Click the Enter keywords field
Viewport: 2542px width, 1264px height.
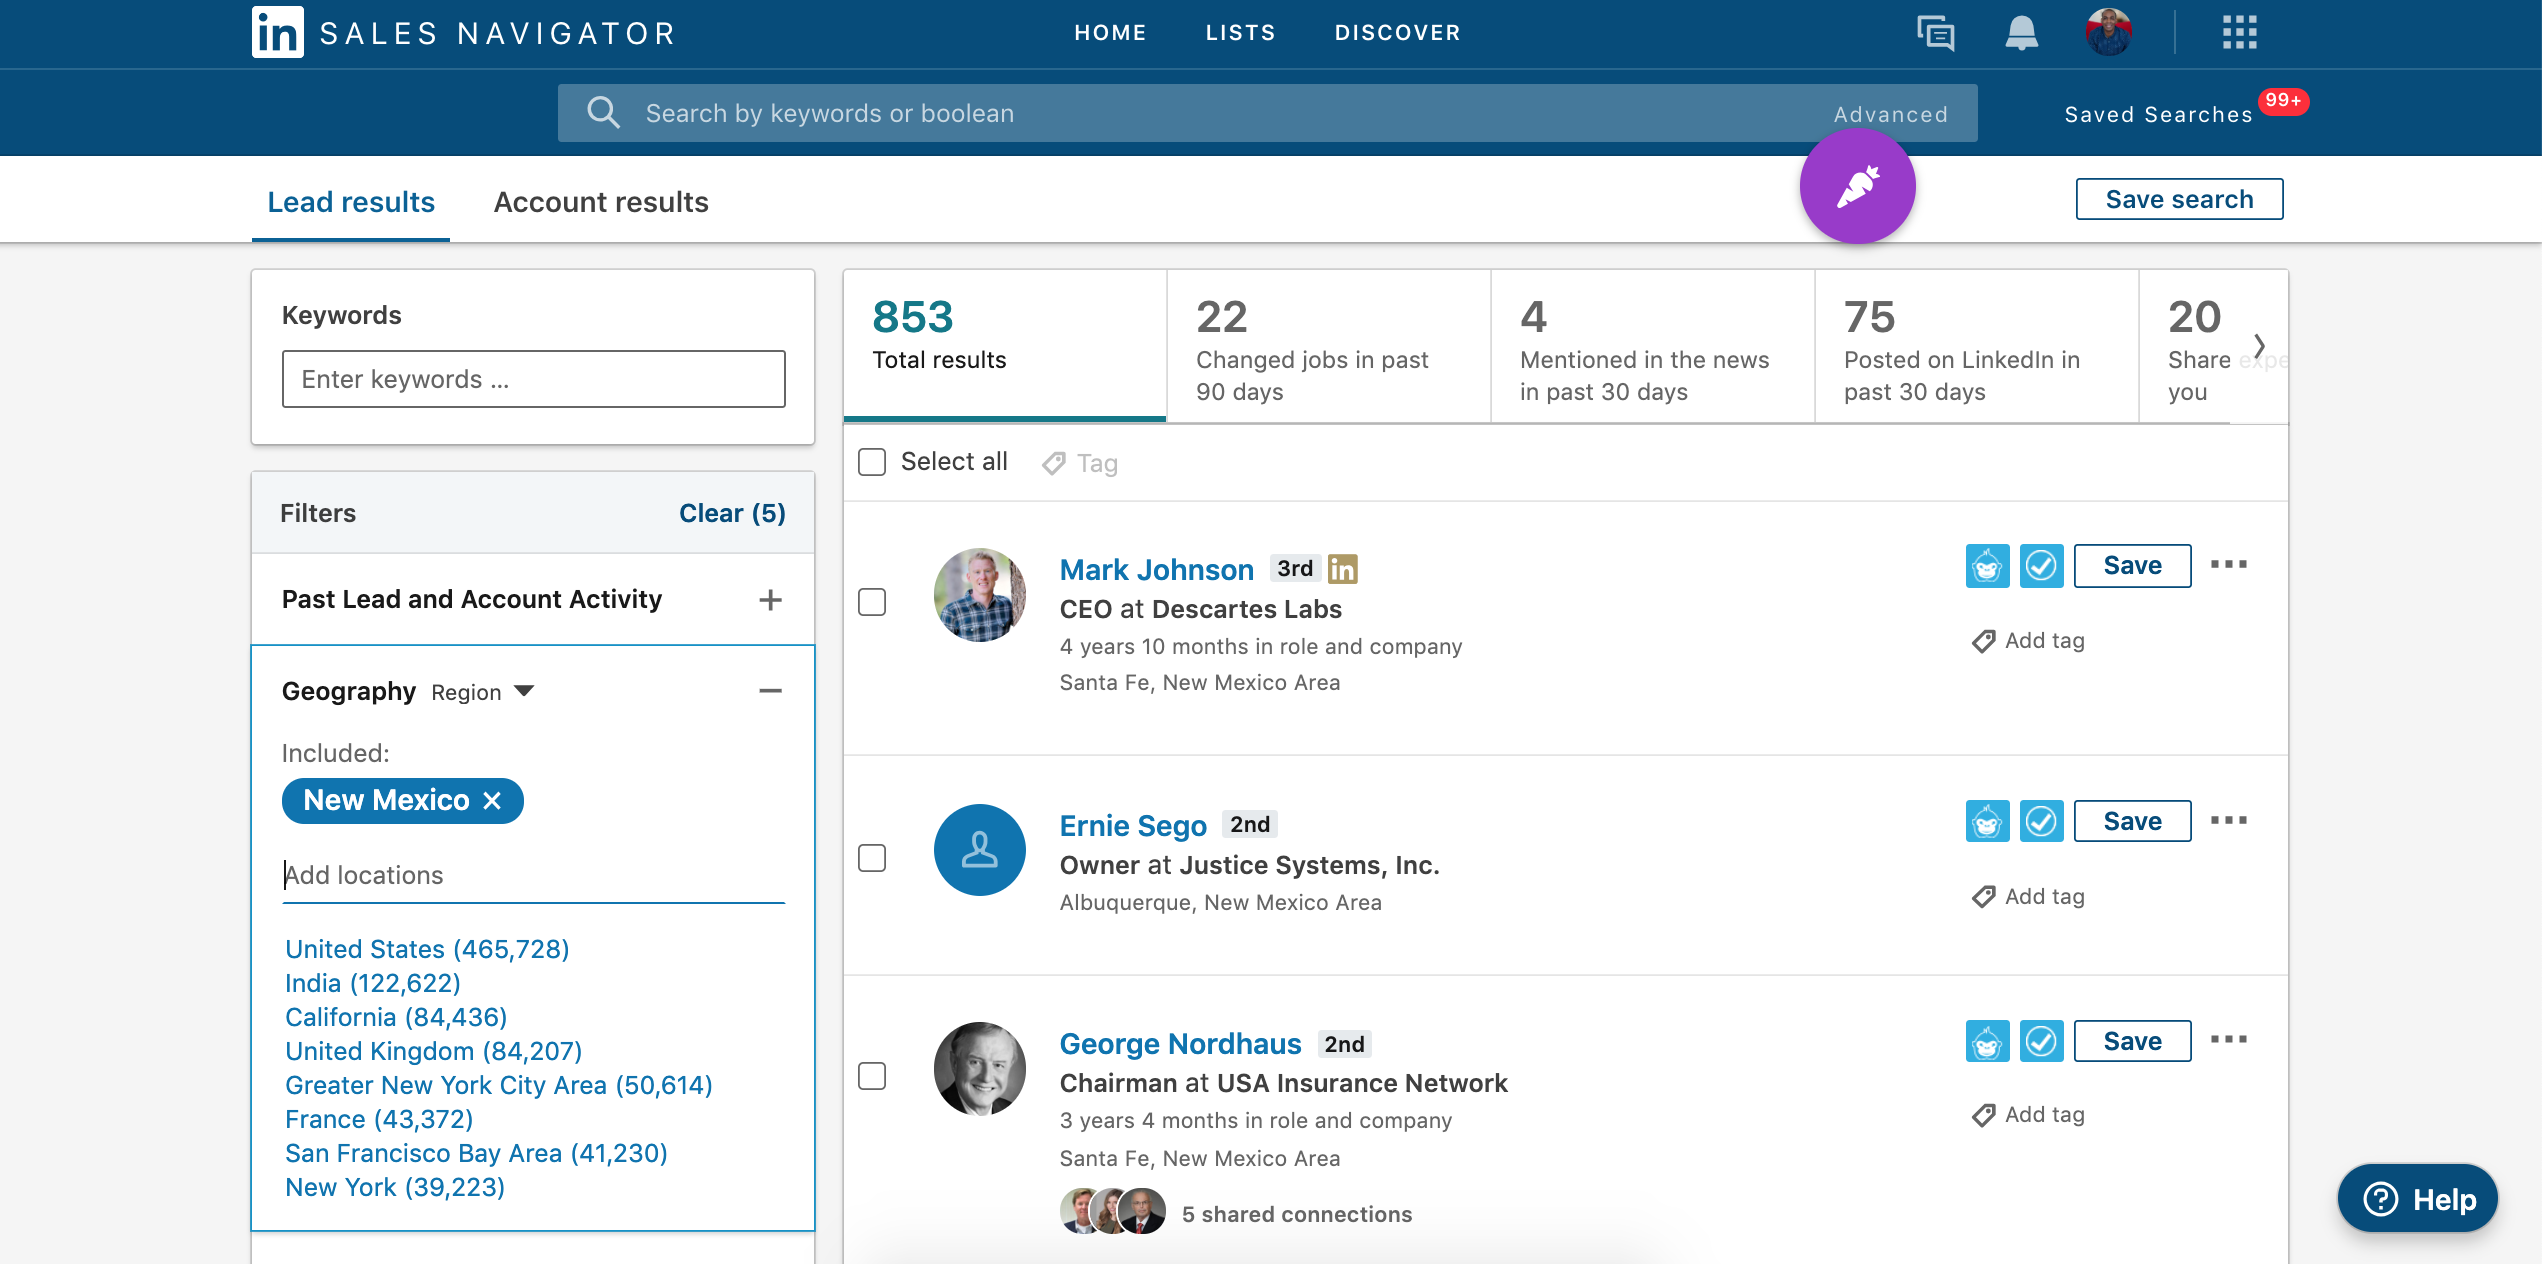[533, 379]
